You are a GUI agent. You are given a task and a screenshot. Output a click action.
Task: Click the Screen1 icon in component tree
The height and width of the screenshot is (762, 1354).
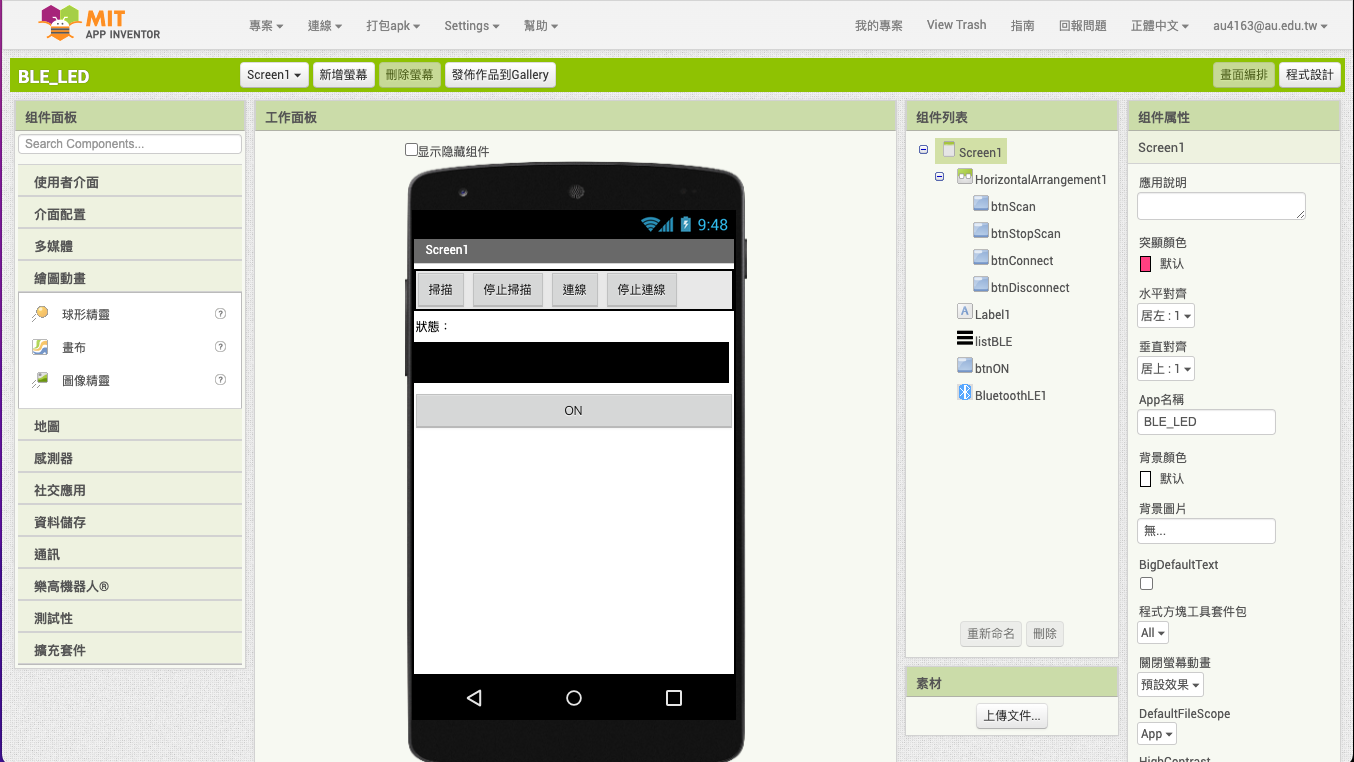(948, 150)
